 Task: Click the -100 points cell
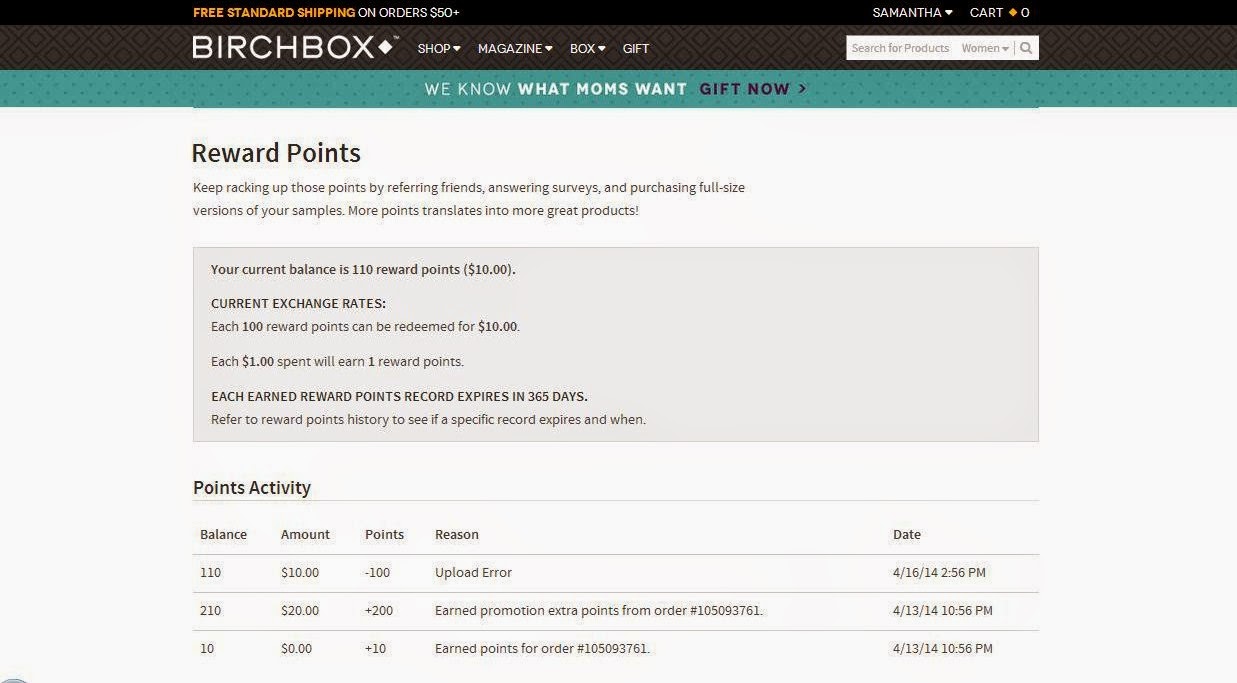378,572
